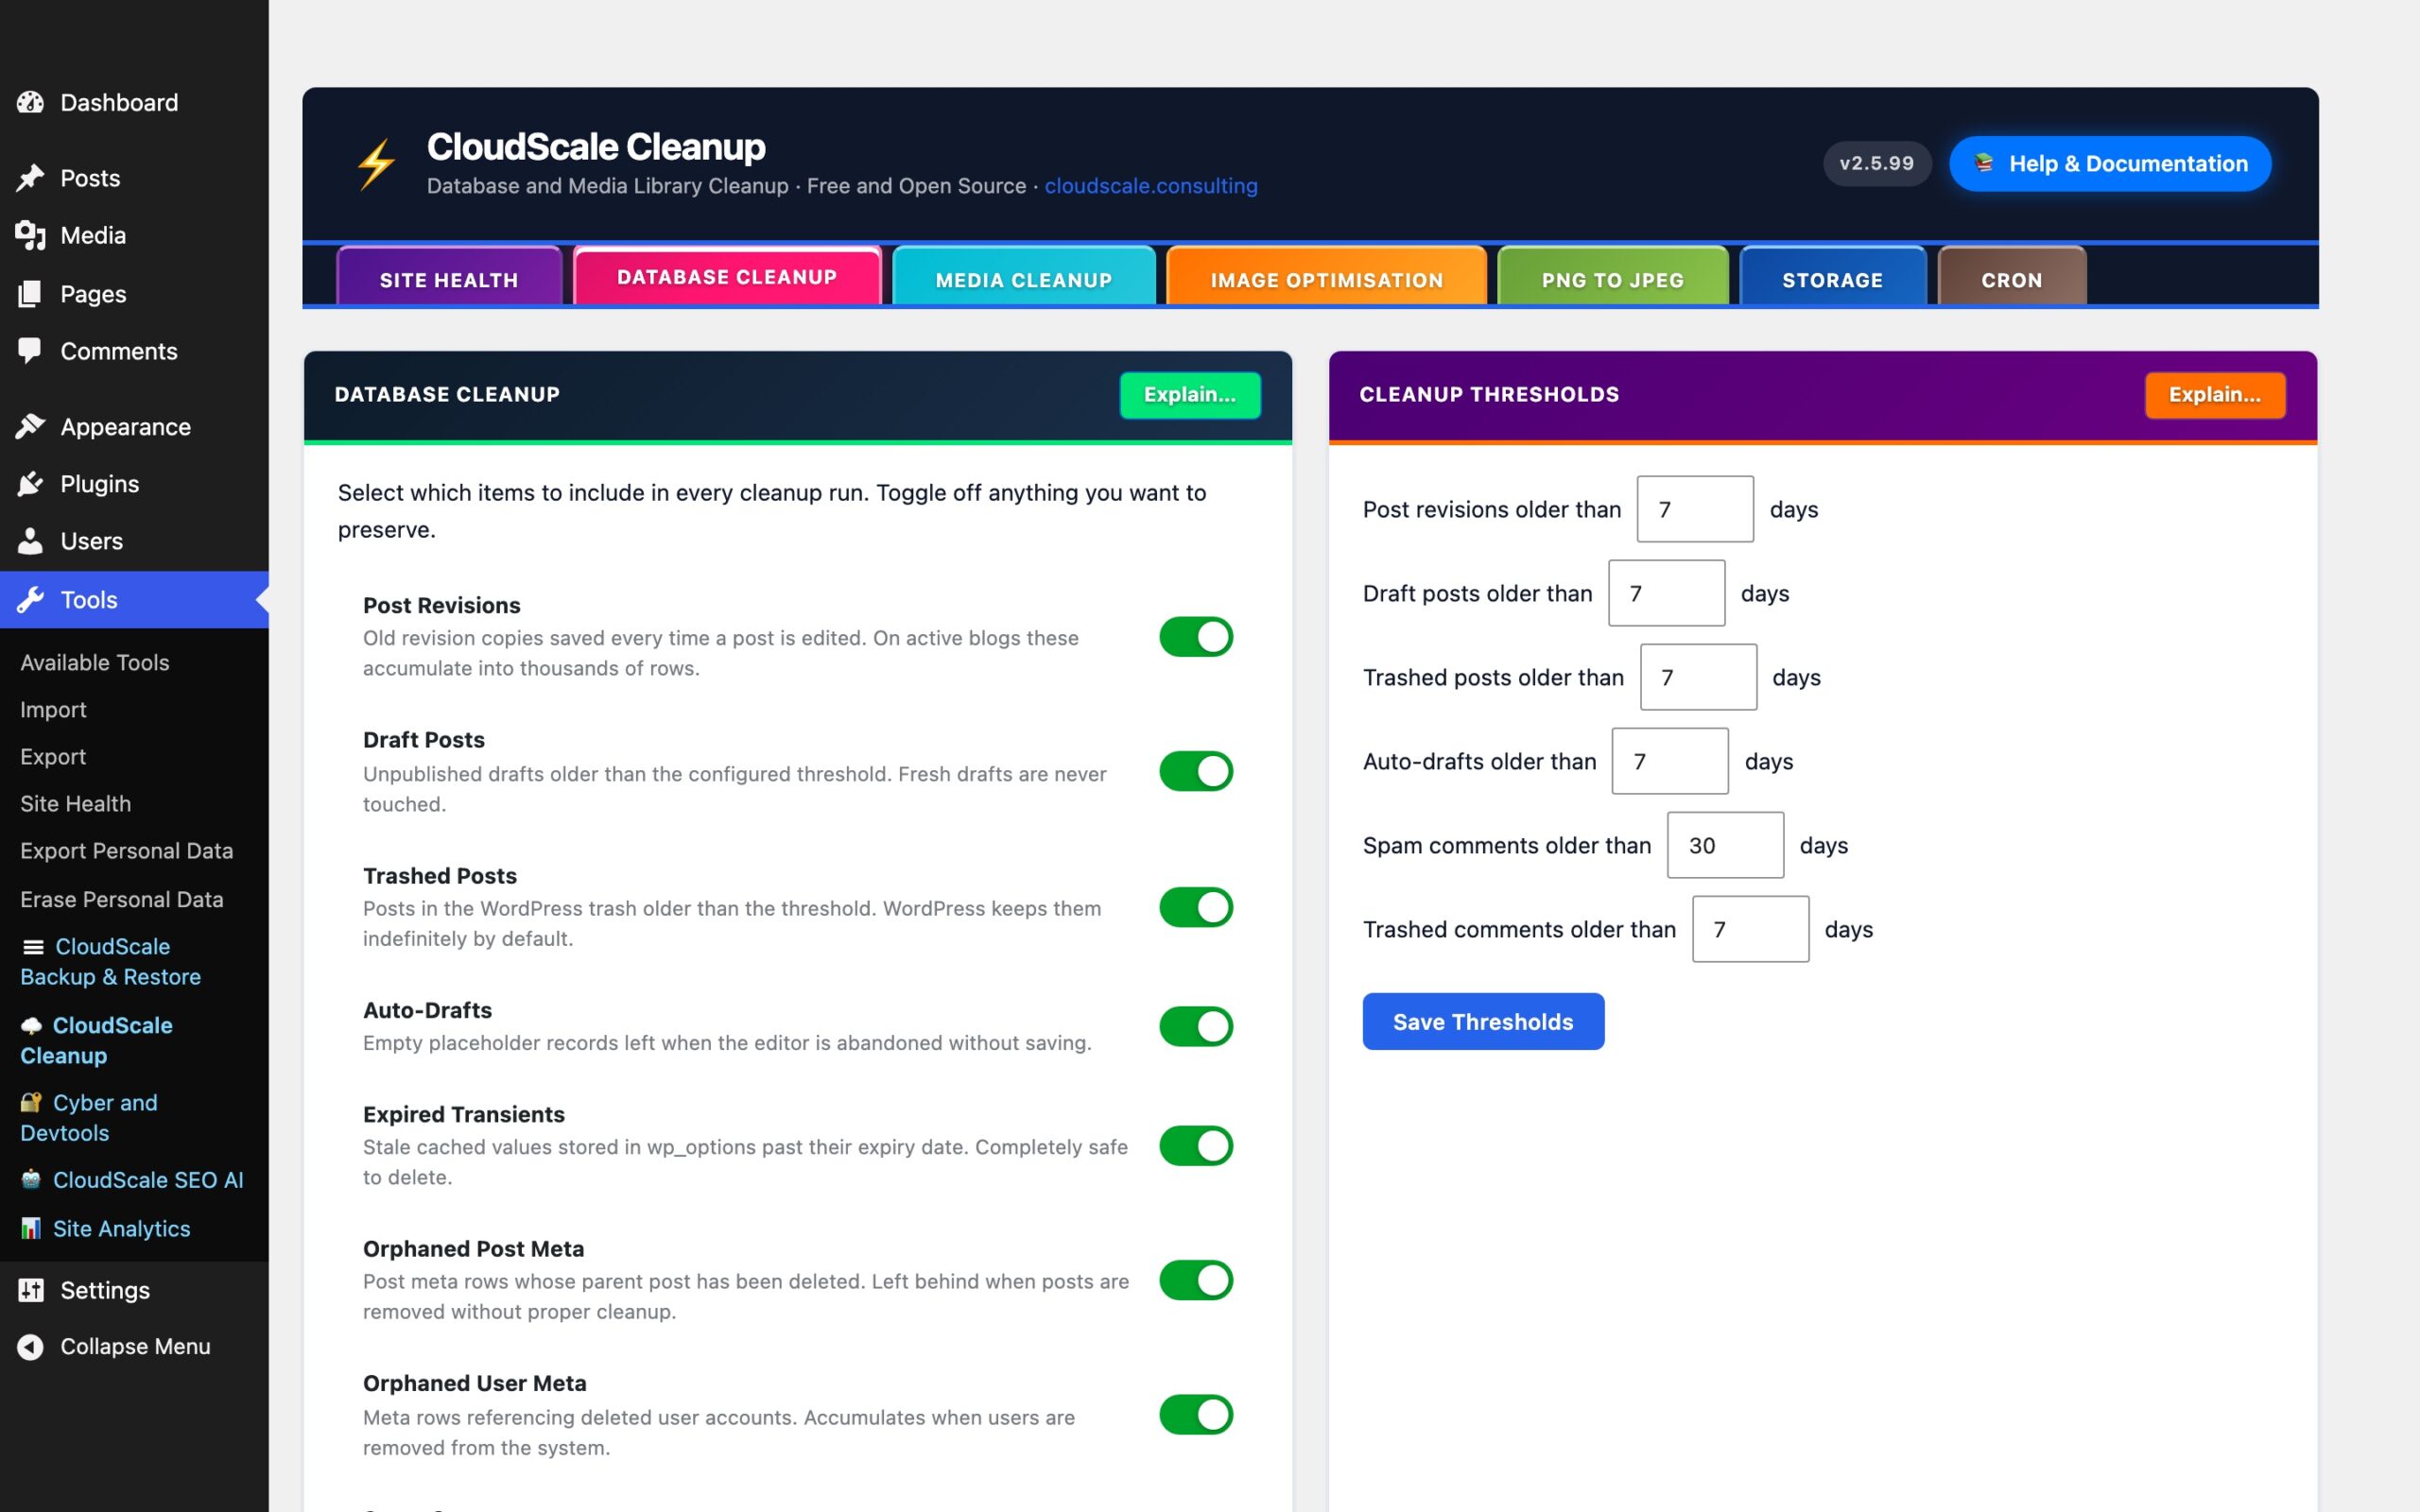Select the Trashed comments days field

pos(1750,929)
